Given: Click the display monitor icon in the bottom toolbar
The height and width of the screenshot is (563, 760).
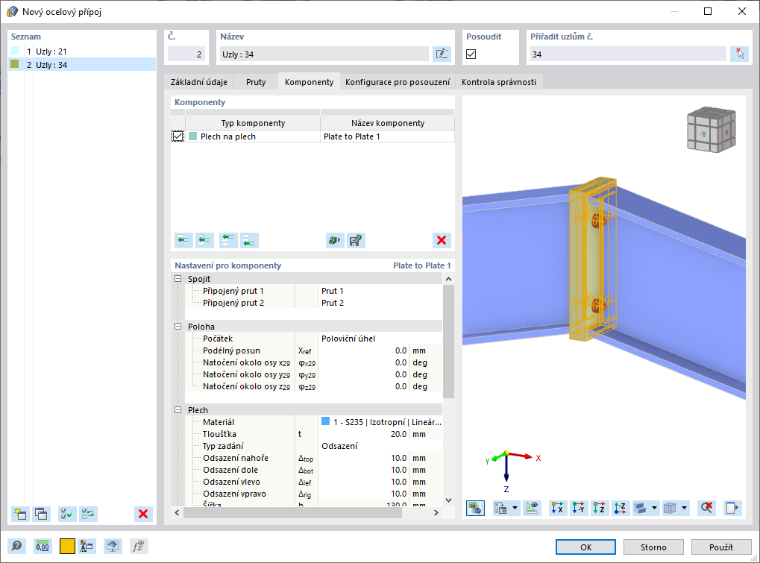Looking at the screenshot, I should tap(113, 547).
